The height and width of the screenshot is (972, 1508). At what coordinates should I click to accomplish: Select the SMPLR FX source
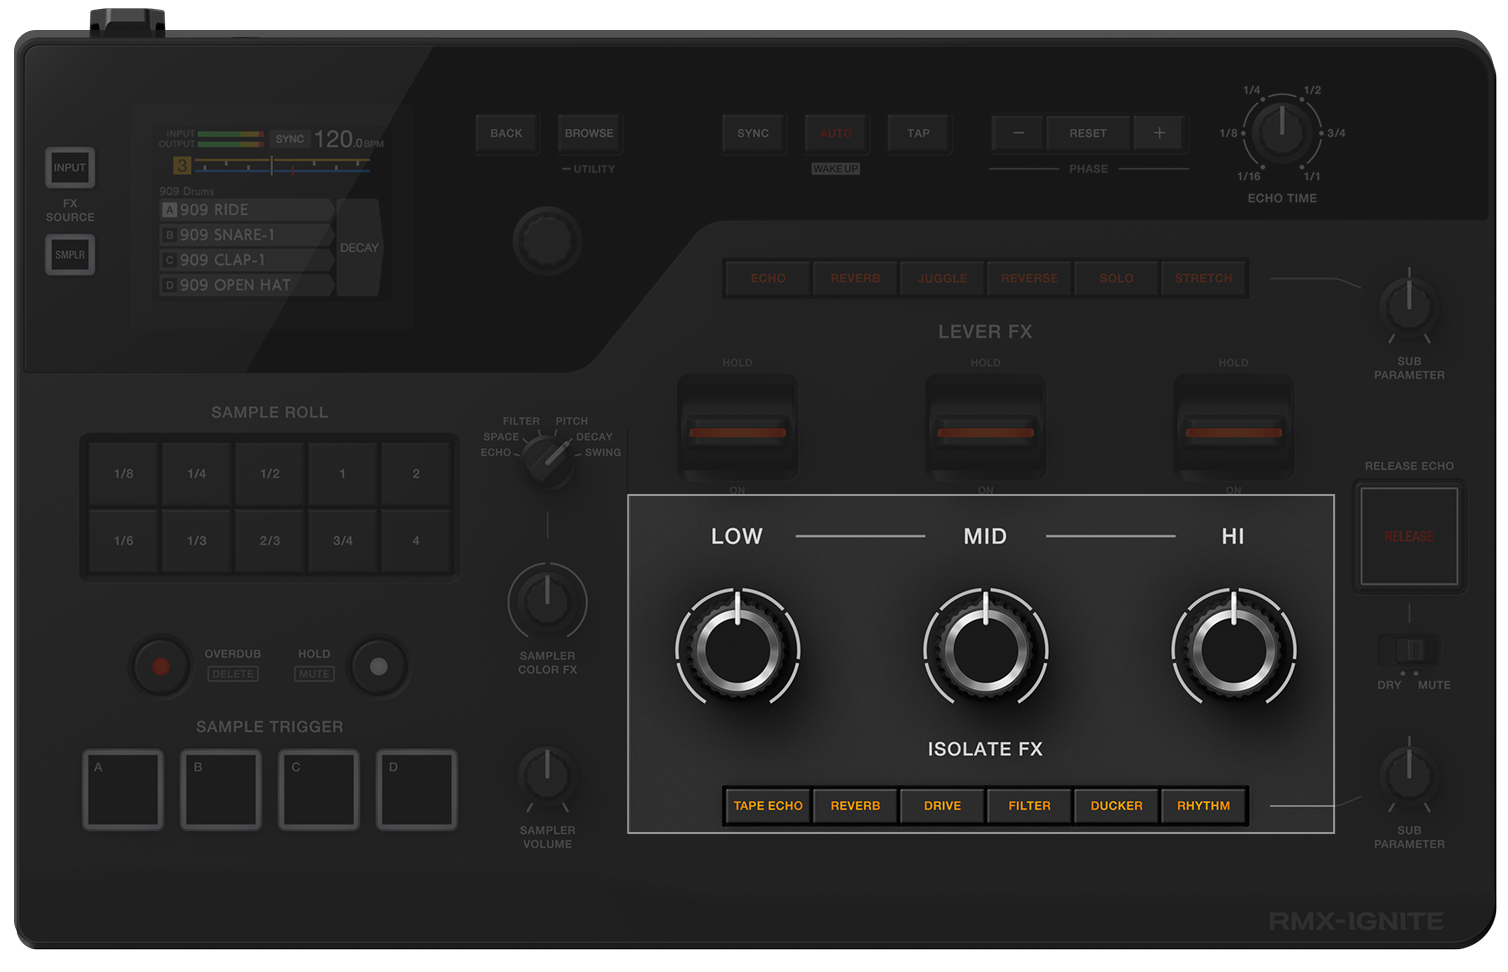pyautogui.click(x=69, y=254)
